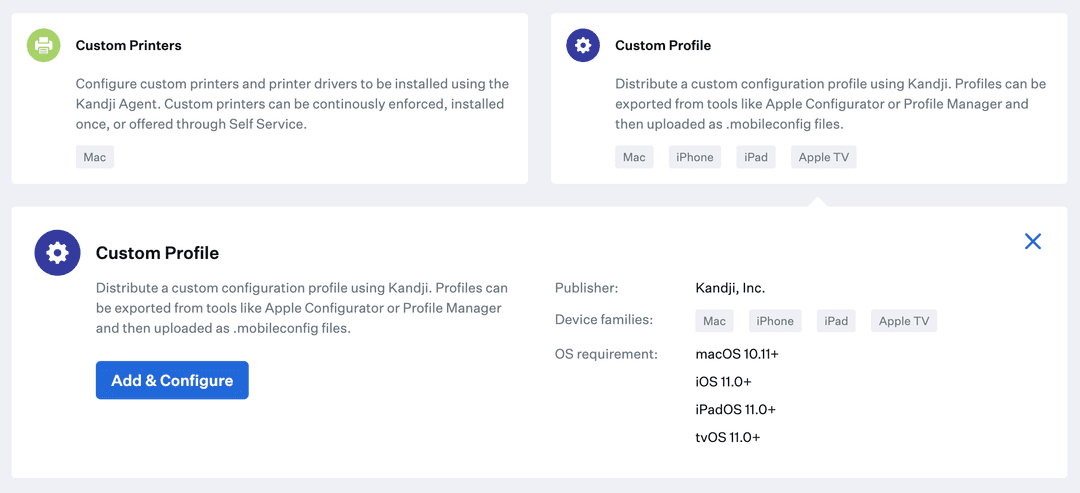Click the OS requirement: label
This screenshot has height=493, width=1080.
[607, 355]
